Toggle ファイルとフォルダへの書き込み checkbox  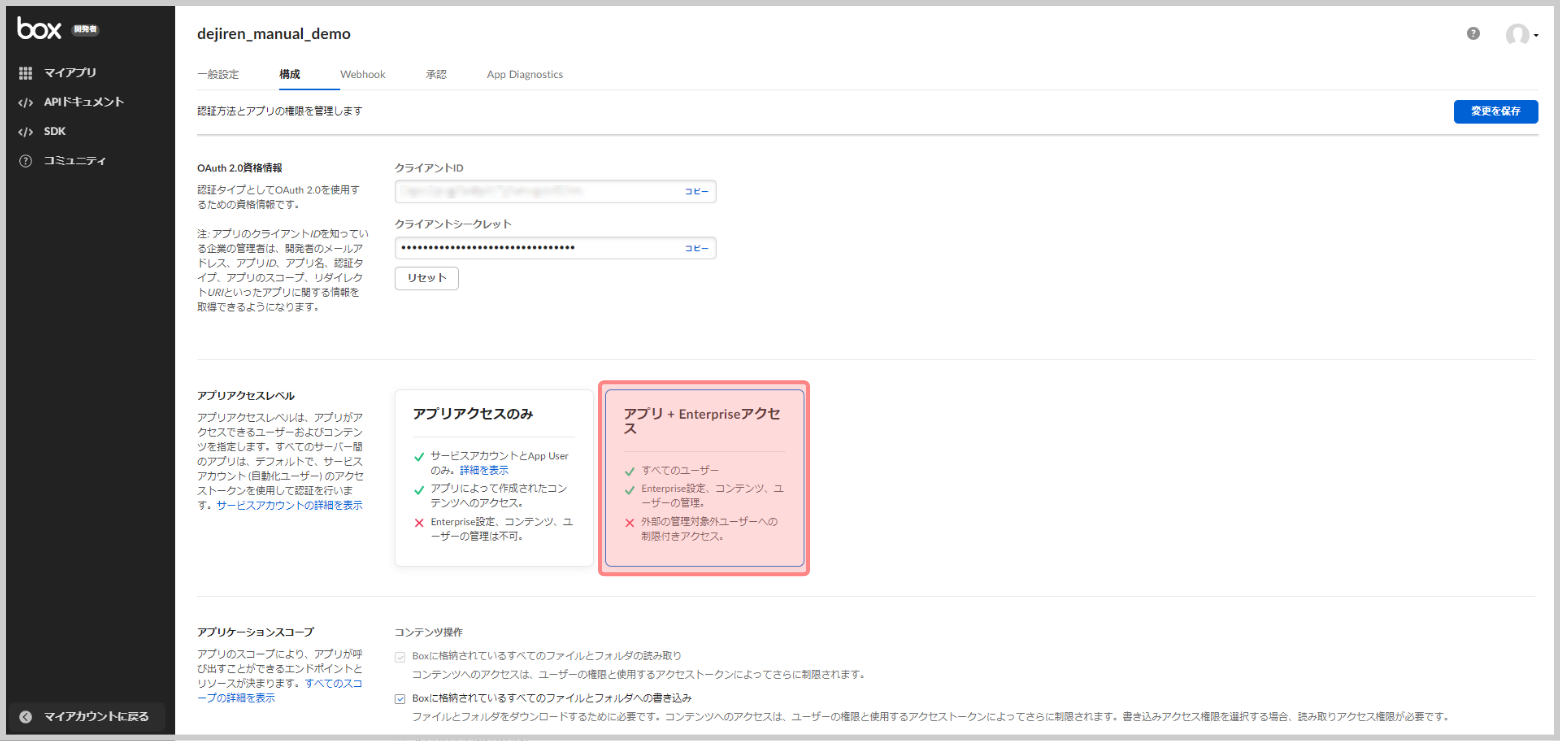tap(401, 698)
